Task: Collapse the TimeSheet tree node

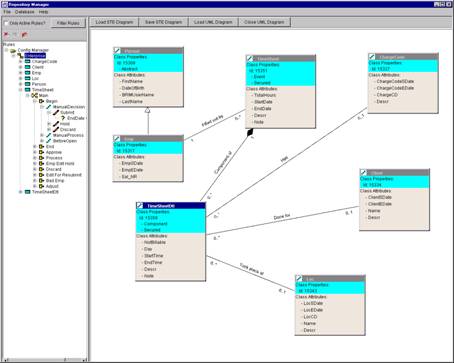Action: pos(21,90)
